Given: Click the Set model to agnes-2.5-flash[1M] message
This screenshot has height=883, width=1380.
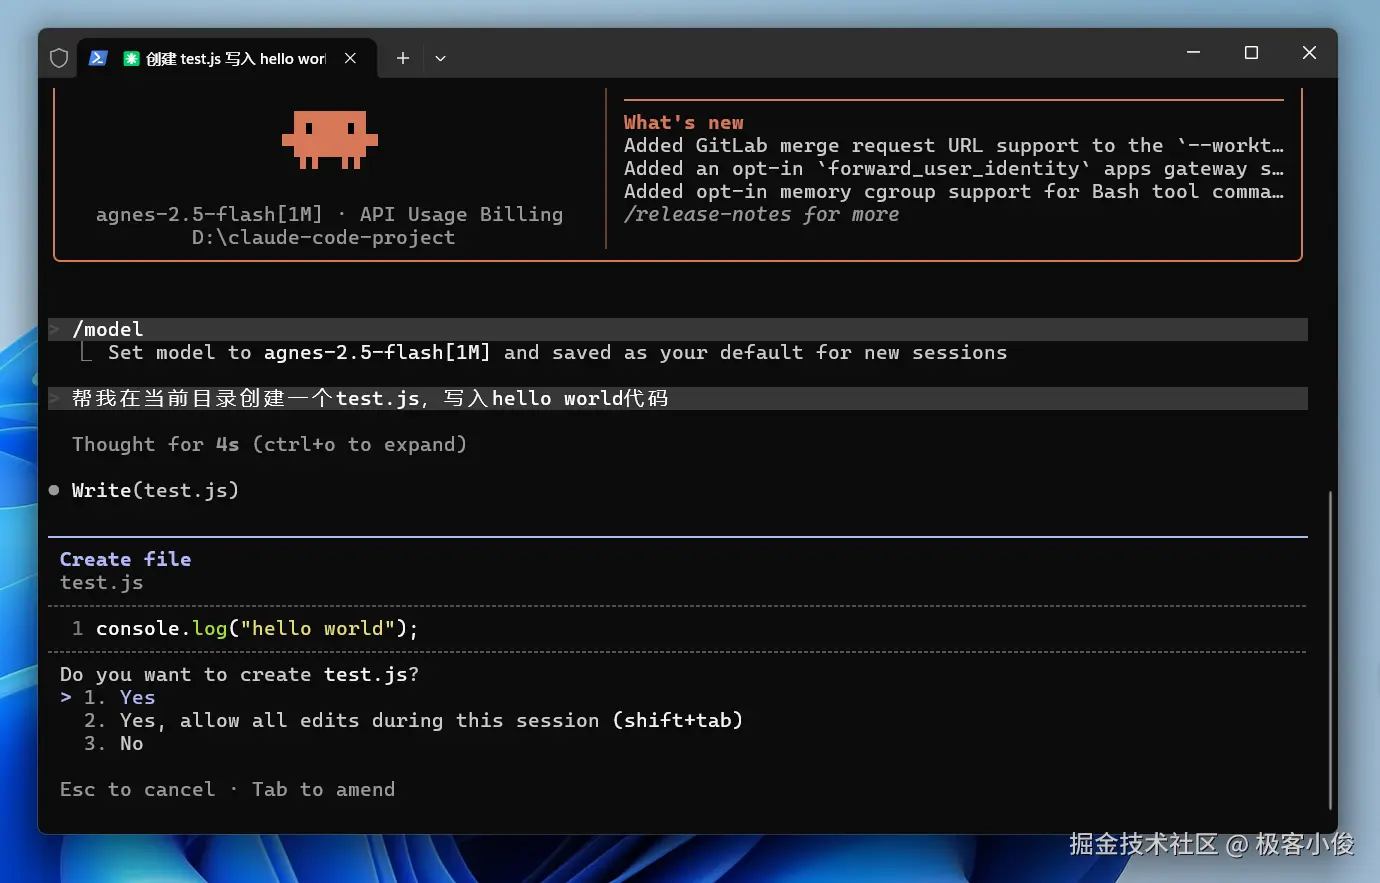Looking at the screenshot, I should 557,352.
